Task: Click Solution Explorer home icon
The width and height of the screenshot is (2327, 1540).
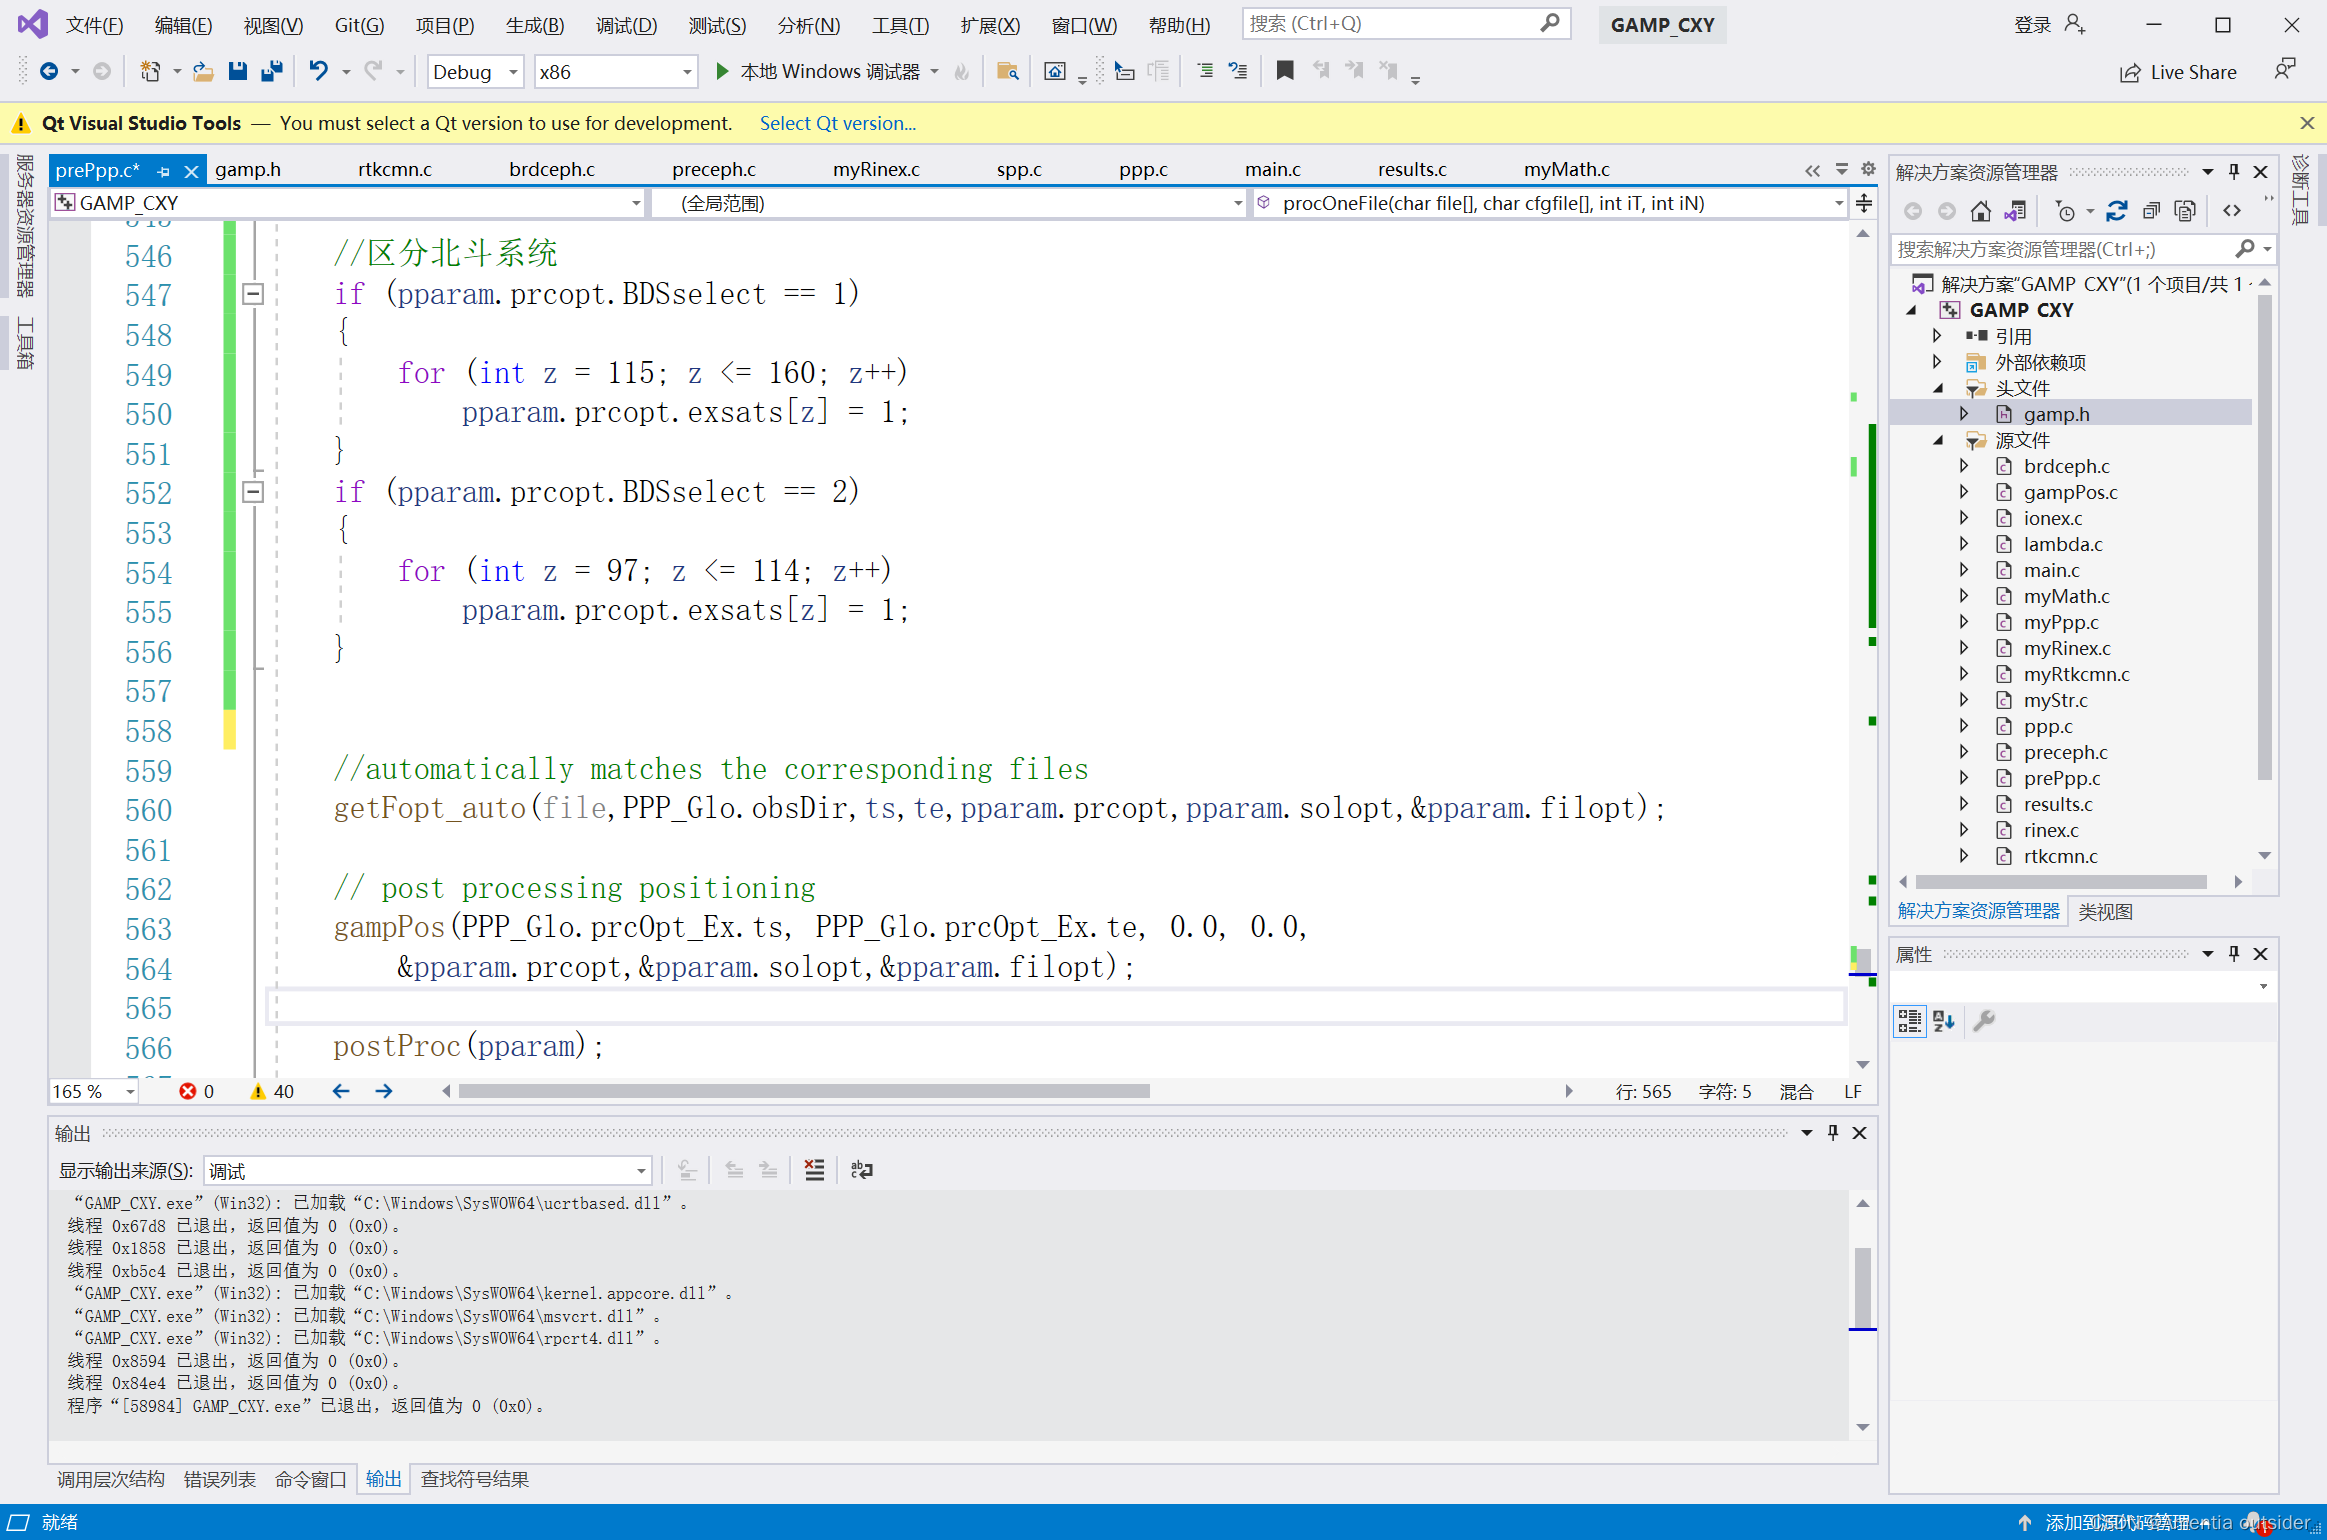Action: click(x=1980, y=211)
